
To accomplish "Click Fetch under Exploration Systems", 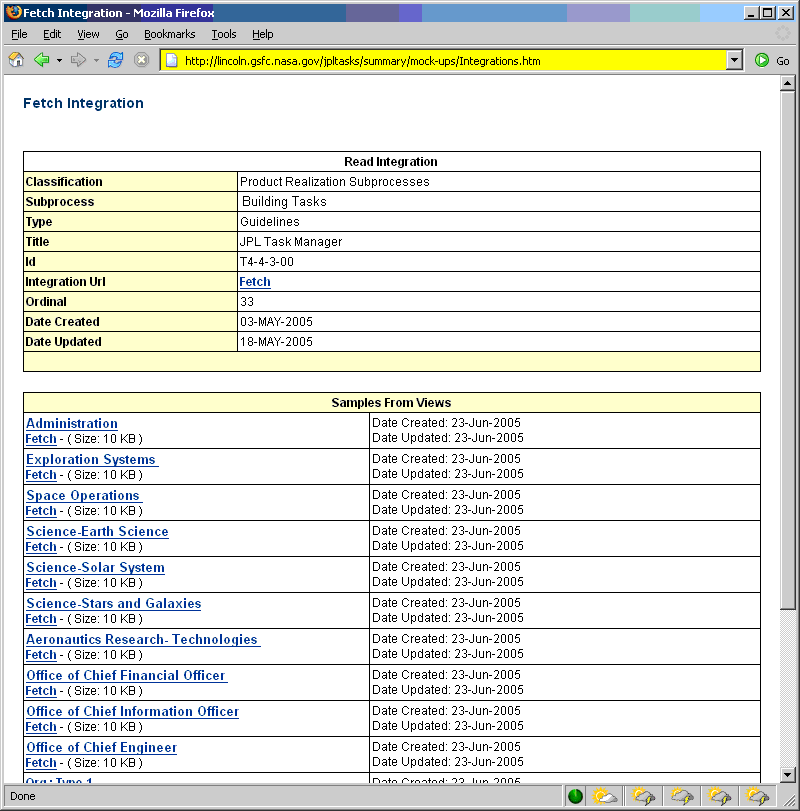I will pos(41,475).
